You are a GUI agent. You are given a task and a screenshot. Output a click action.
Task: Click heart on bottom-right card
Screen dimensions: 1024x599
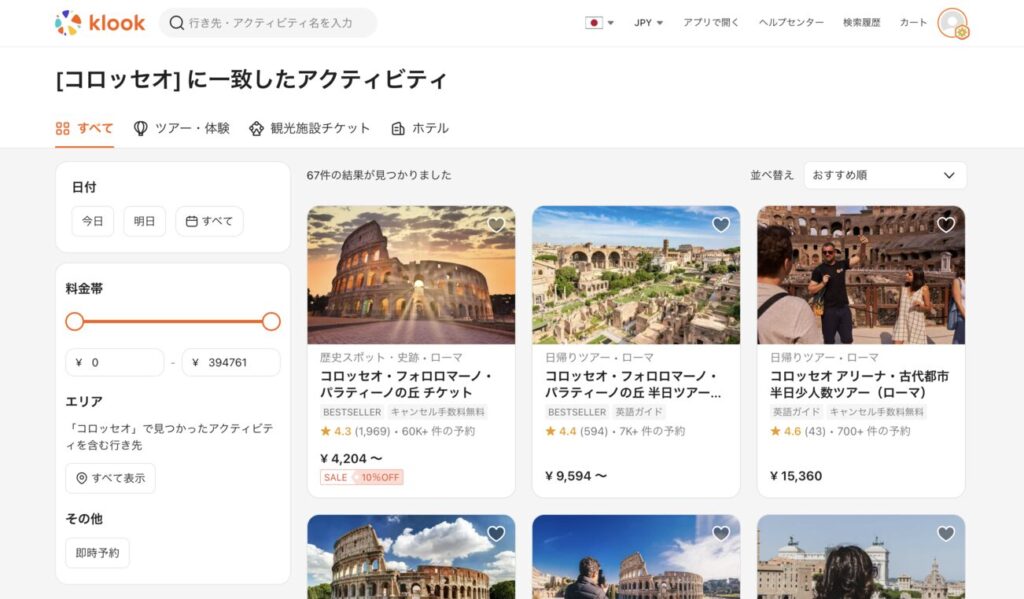(x=946, y=534)
